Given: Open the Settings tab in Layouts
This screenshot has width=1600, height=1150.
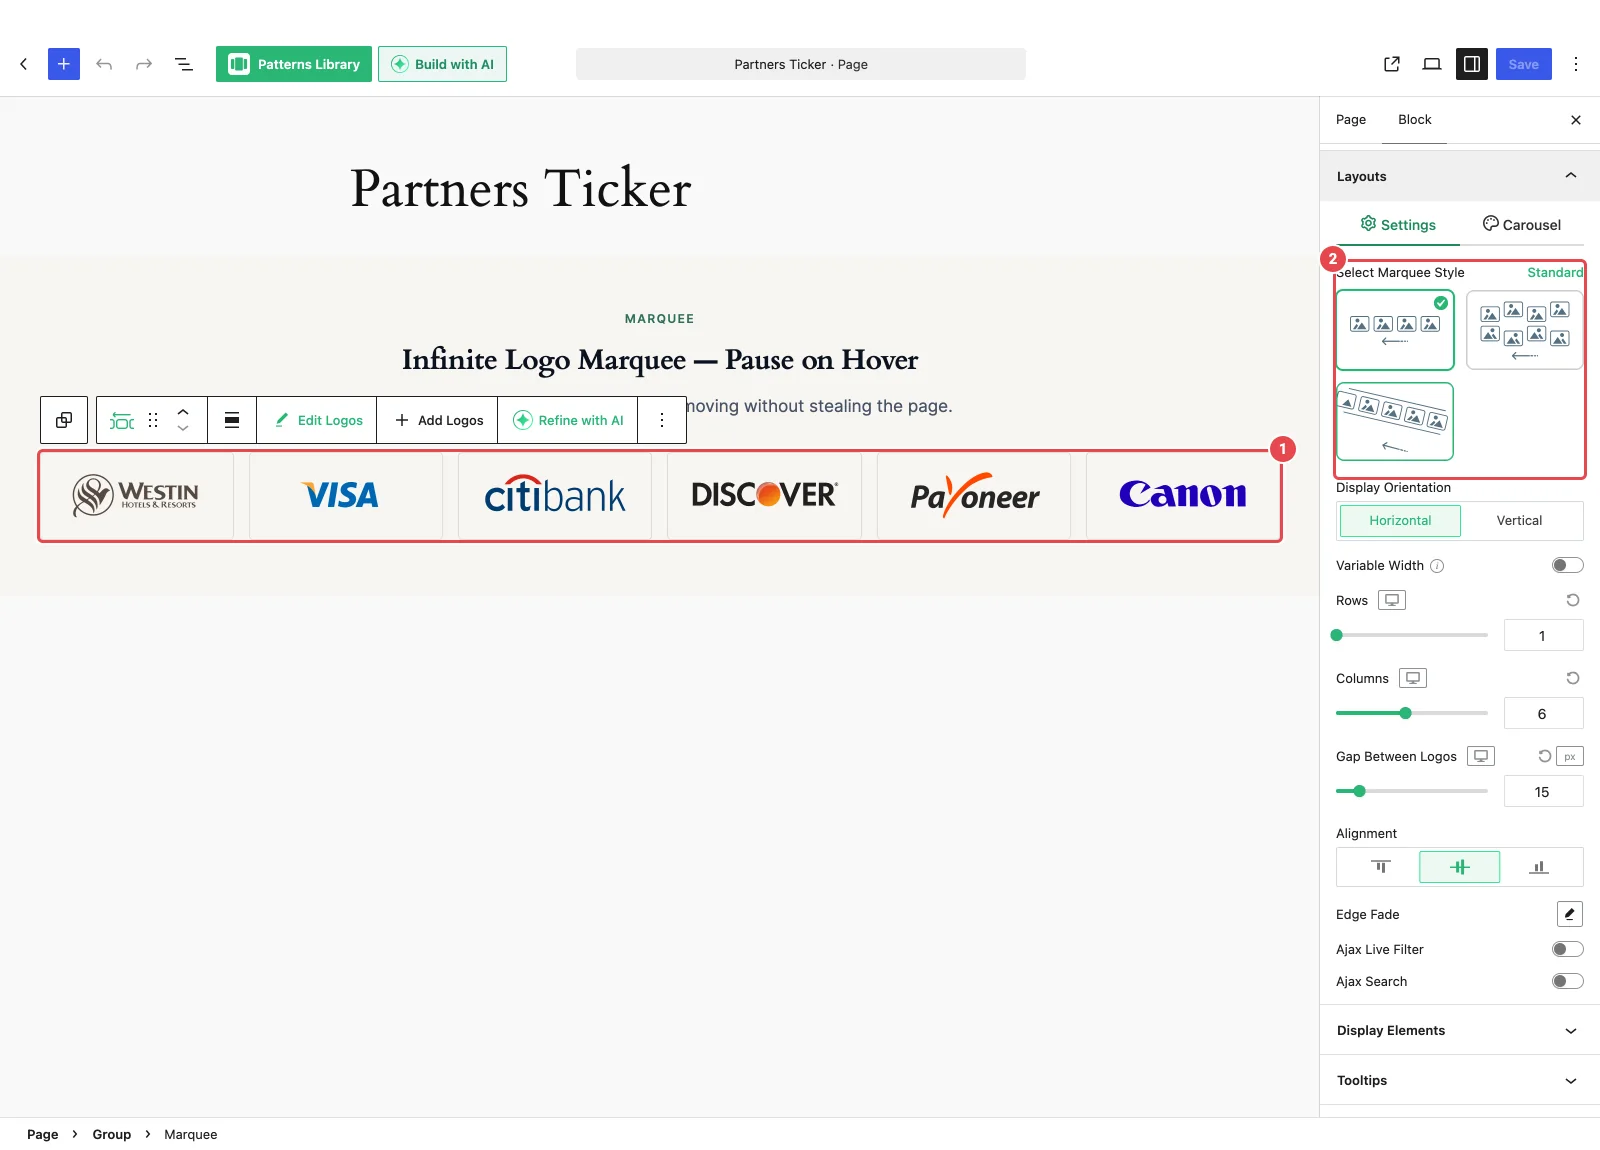Looking at the screenshot, I should (1398, 225).
